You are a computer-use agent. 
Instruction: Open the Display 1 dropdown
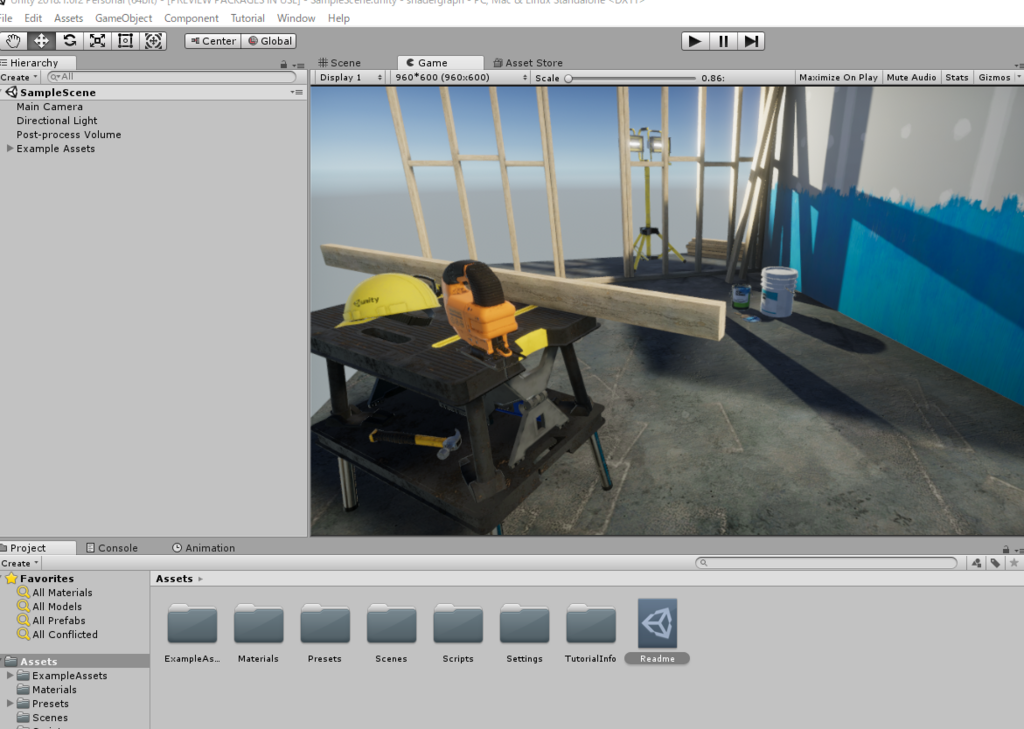[x=351, y=77]
